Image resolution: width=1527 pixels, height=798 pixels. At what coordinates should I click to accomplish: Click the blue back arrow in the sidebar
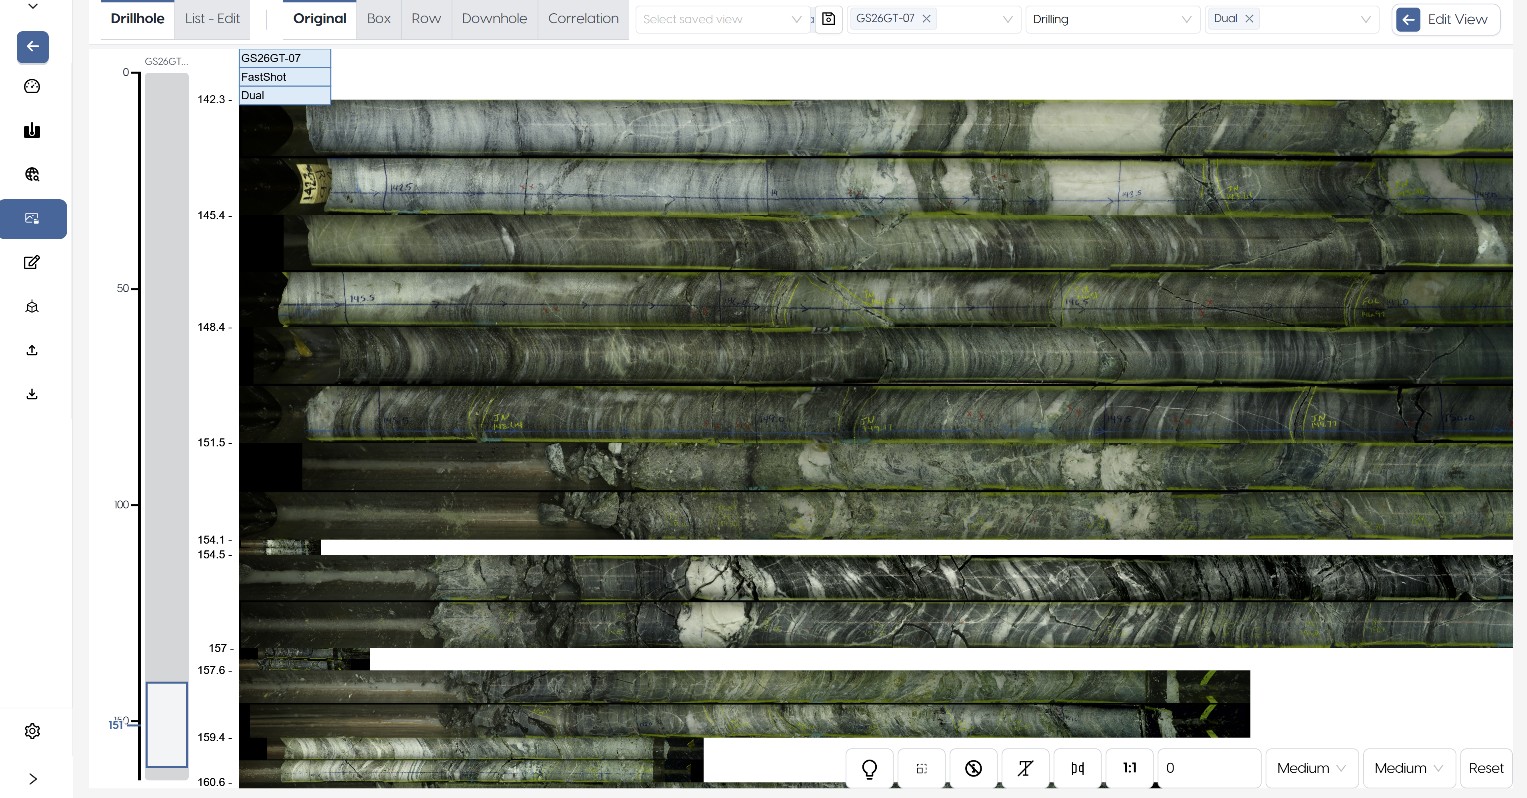point(33,47)
